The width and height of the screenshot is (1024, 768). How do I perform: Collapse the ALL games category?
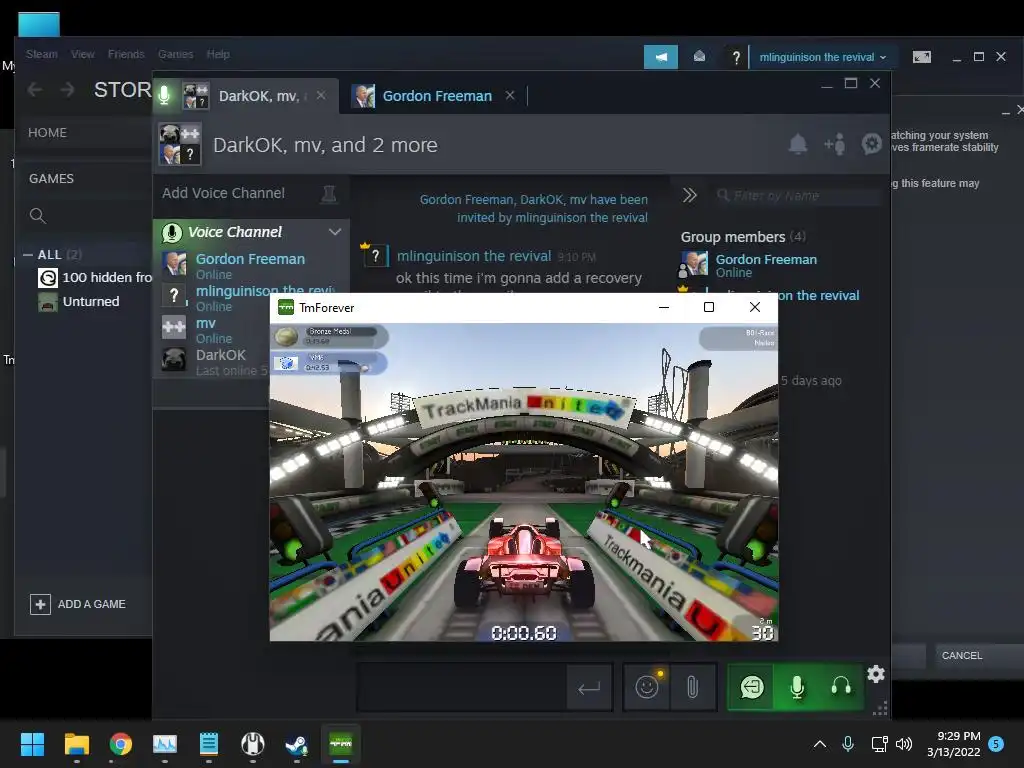[x=28, y=255]
